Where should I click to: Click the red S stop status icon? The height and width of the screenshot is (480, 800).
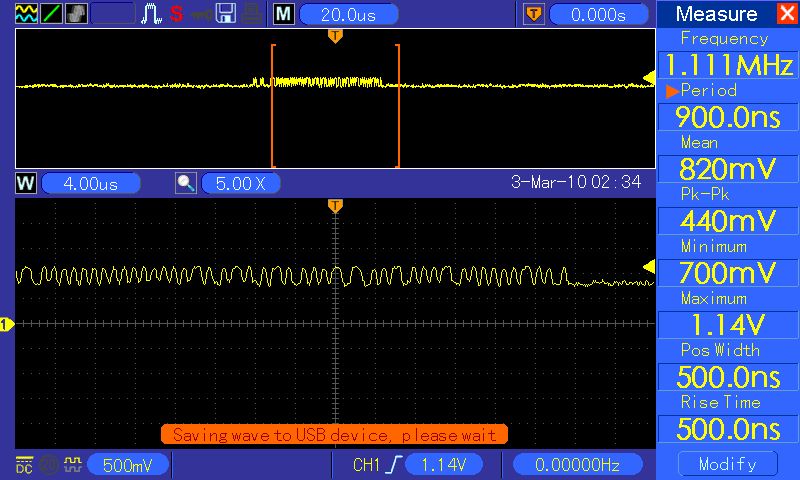coord(177,14)
